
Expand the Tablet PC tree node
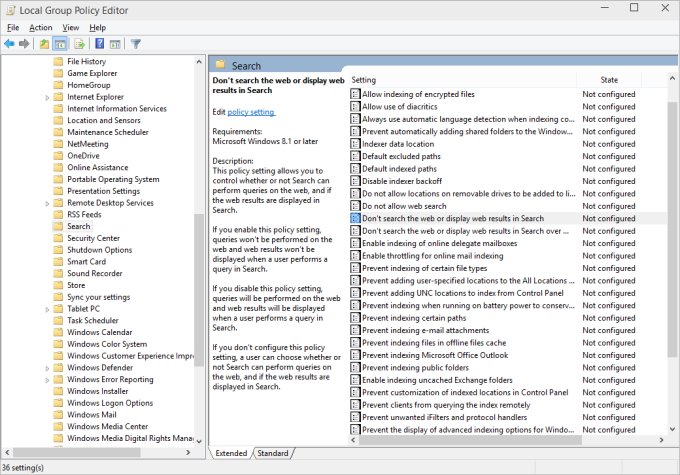coord(47,309)
